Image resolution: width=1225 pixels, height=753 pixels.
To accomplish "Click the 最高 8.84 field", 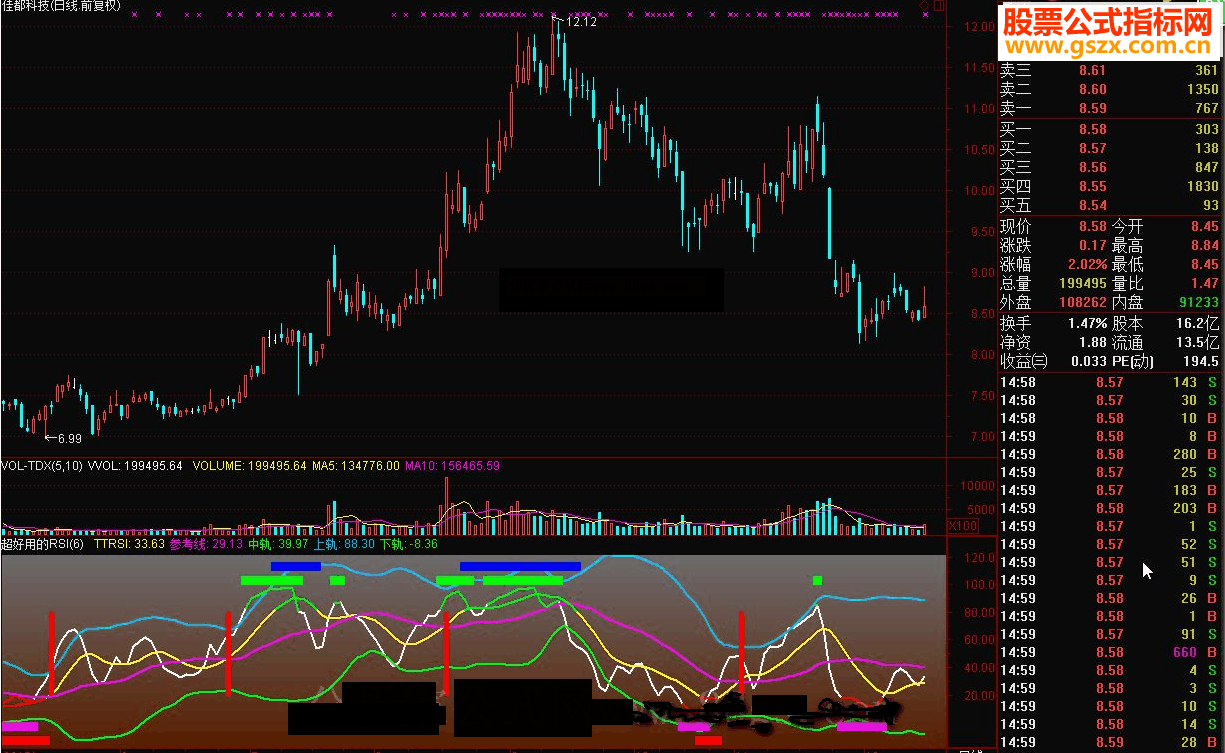I will click(1167, 246).
